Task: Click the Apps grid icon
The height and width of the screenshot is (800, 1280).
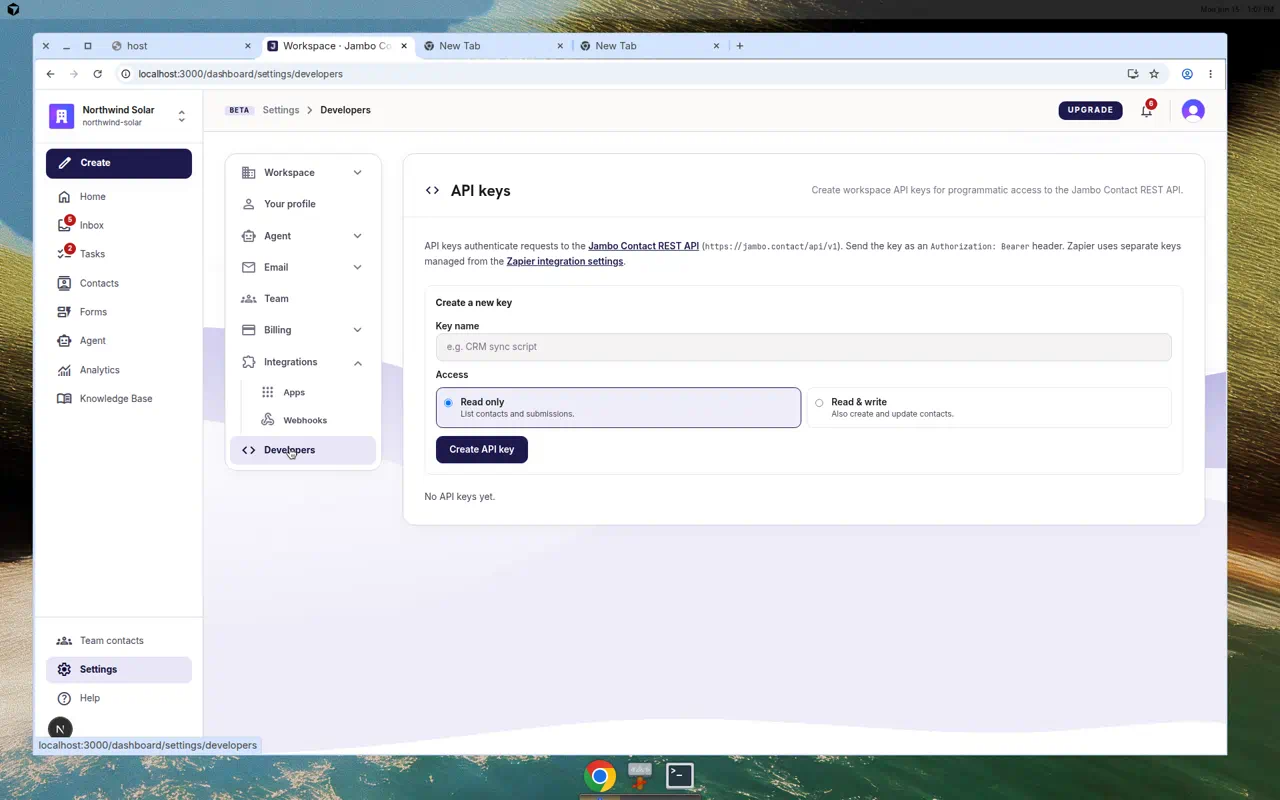Action: pos(268,393)
